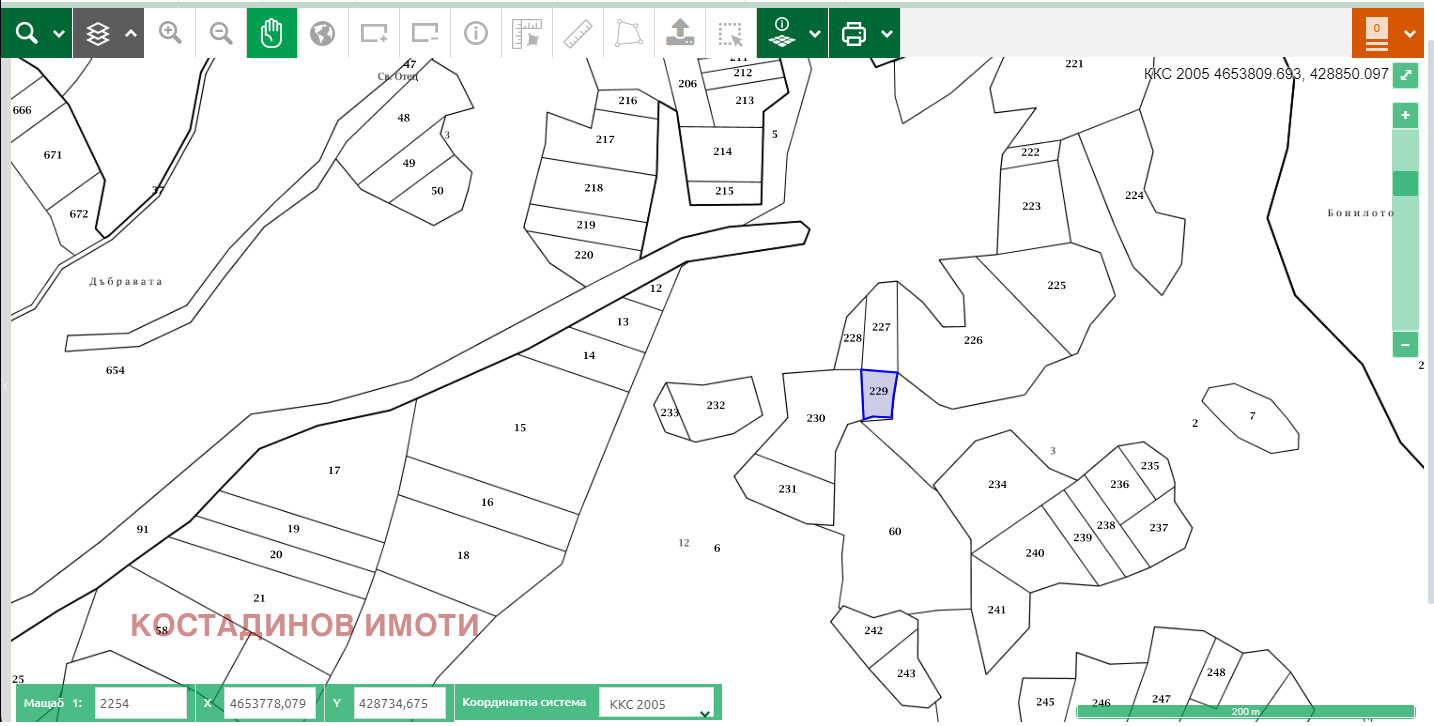Activate the pan hand tool
This screenshot has height=726, width=1434.
click(x=272, y=33)
